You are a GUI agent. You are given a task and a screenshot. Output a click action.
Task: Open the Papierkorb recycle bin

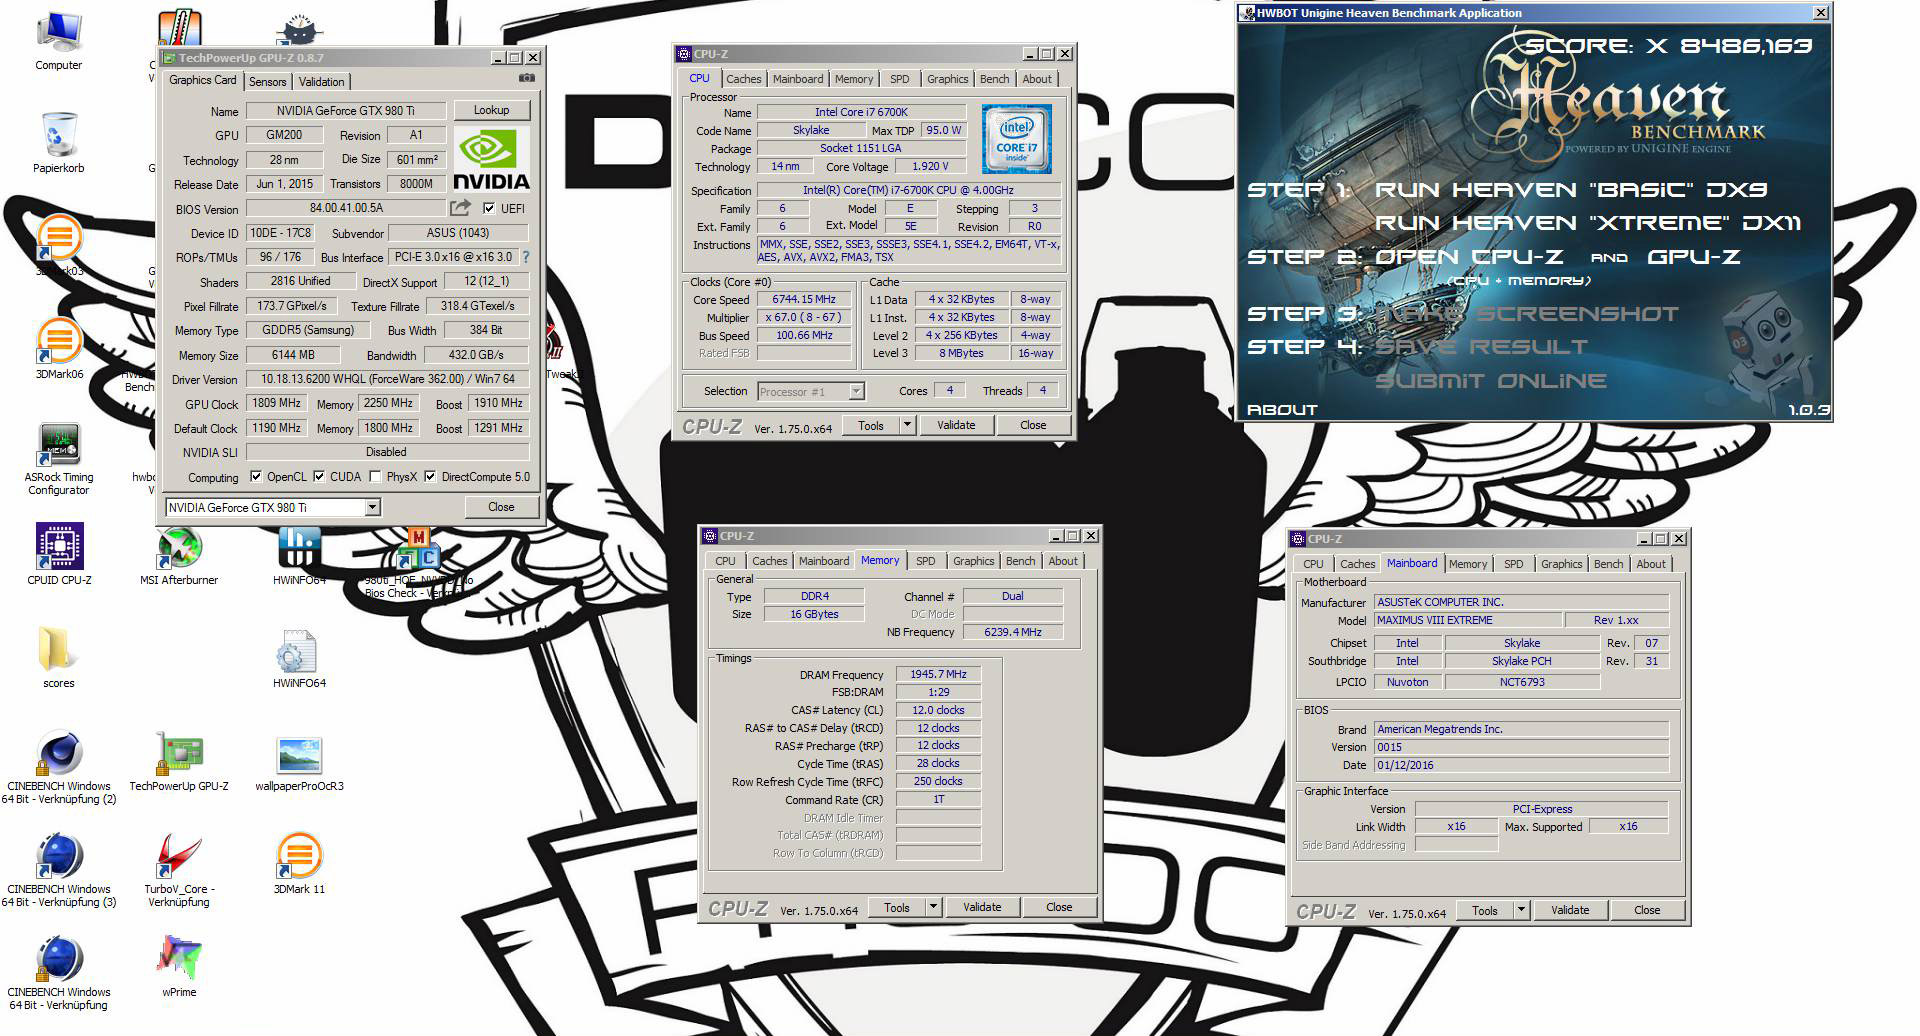point(59,143)
